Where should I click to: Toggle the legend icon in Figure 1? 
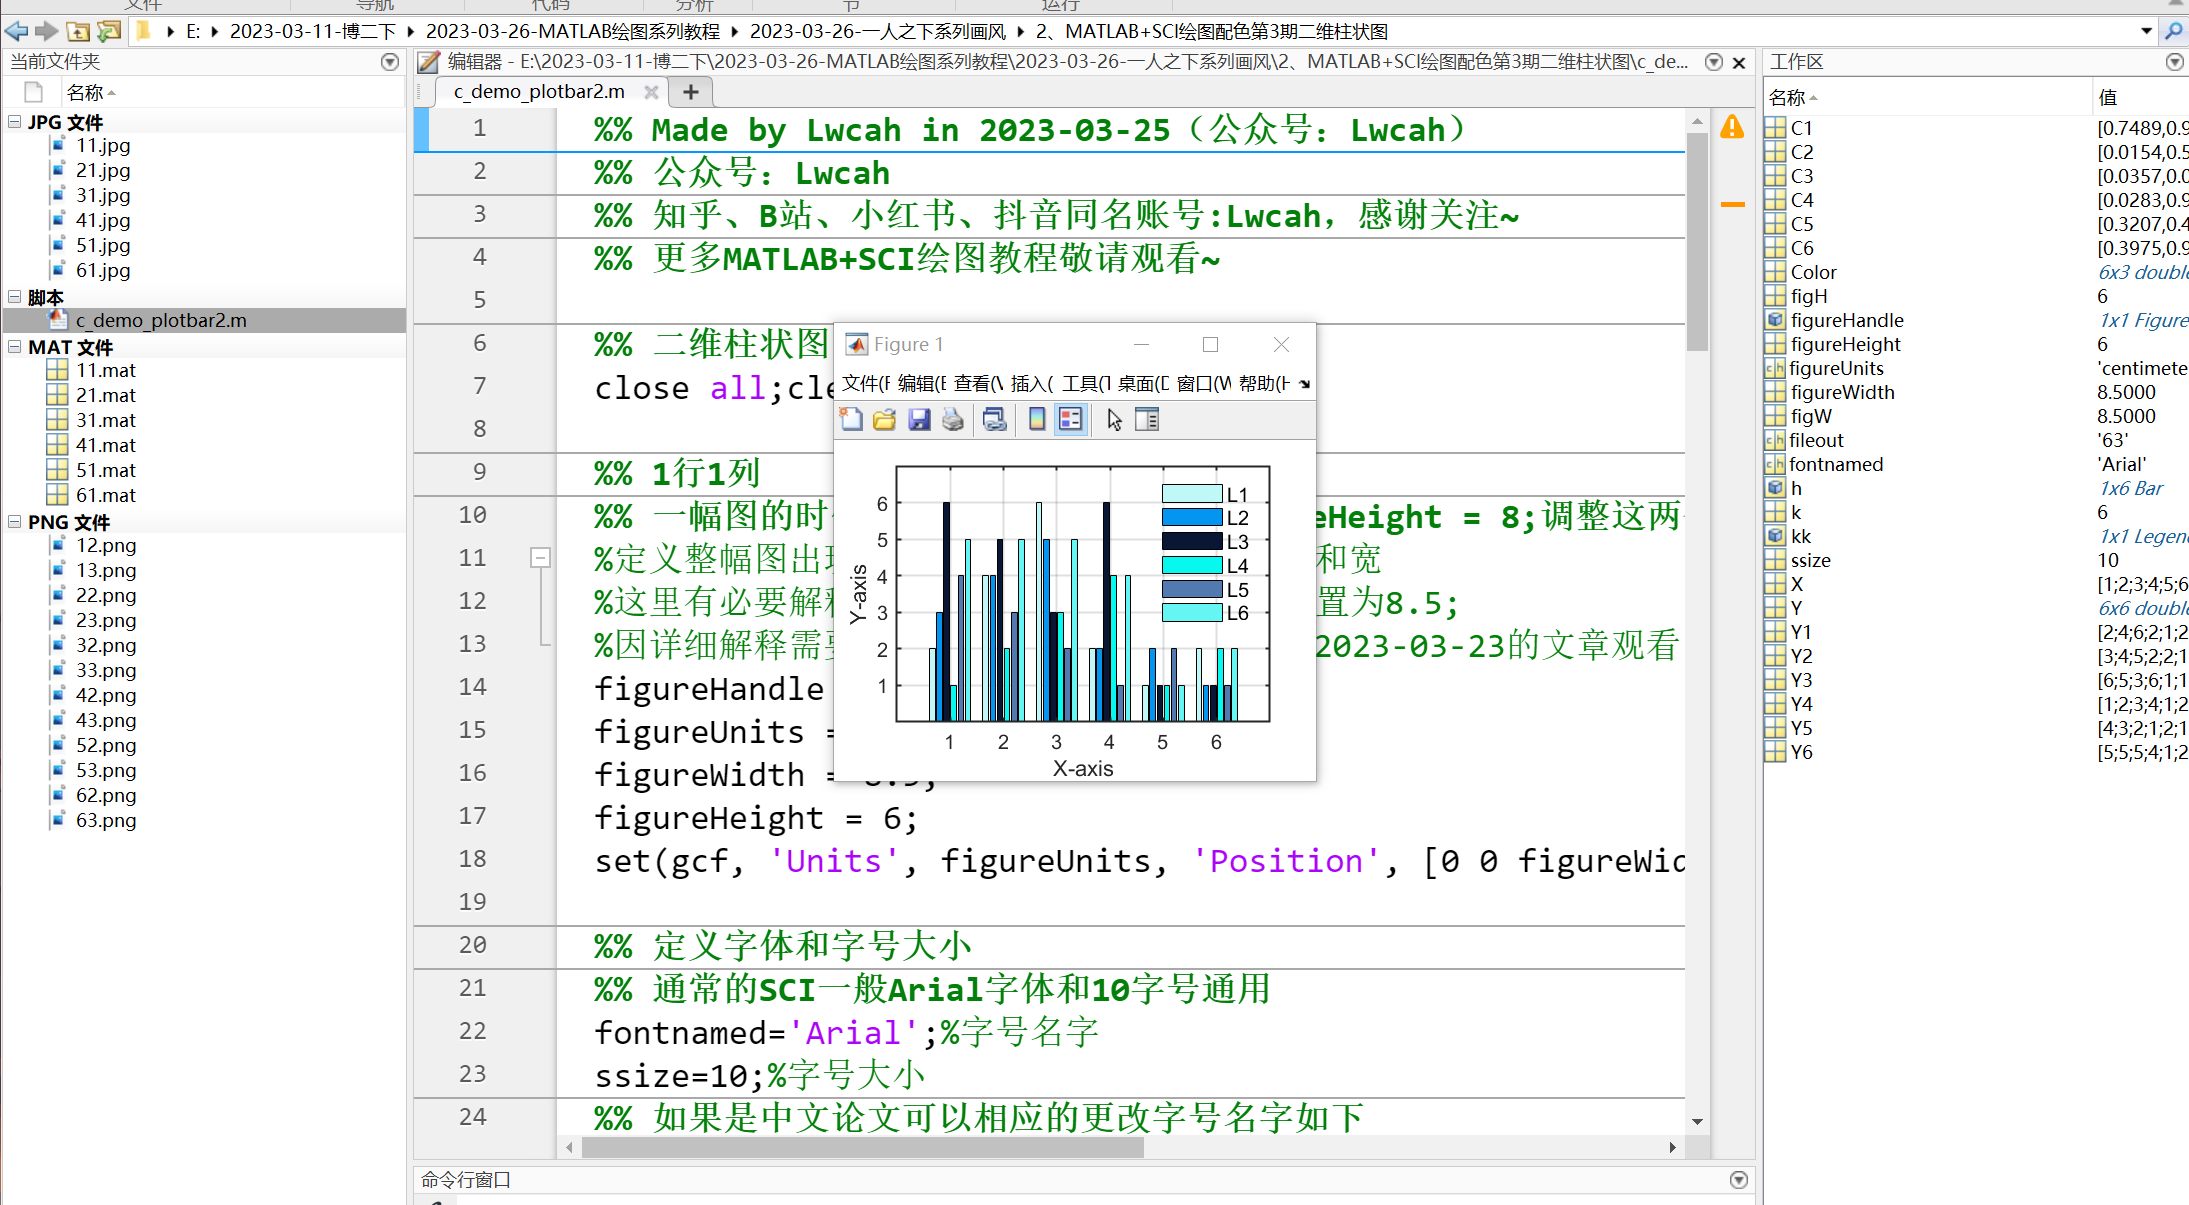[x=1071, y=419]
